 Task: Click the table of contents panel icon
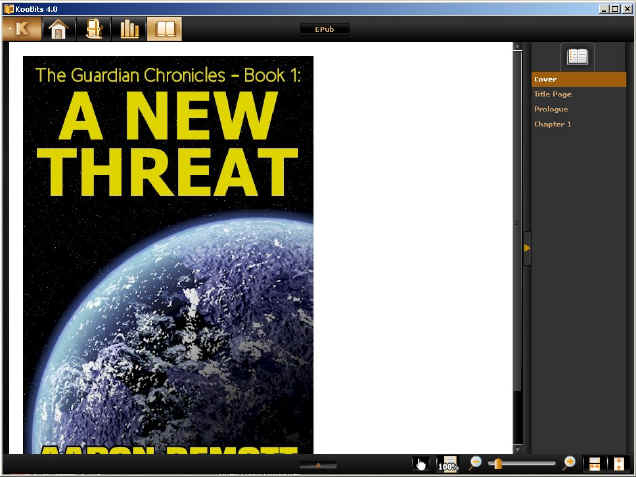578,57
